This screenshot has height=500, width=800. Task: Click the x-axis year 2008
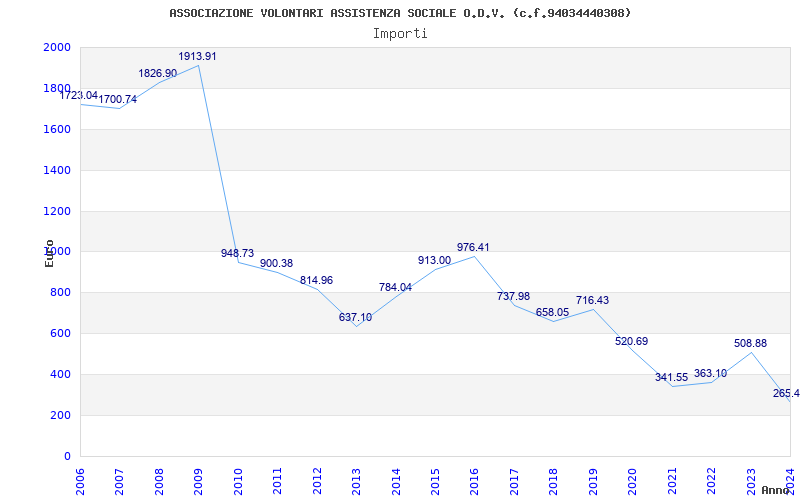(159, 482)
